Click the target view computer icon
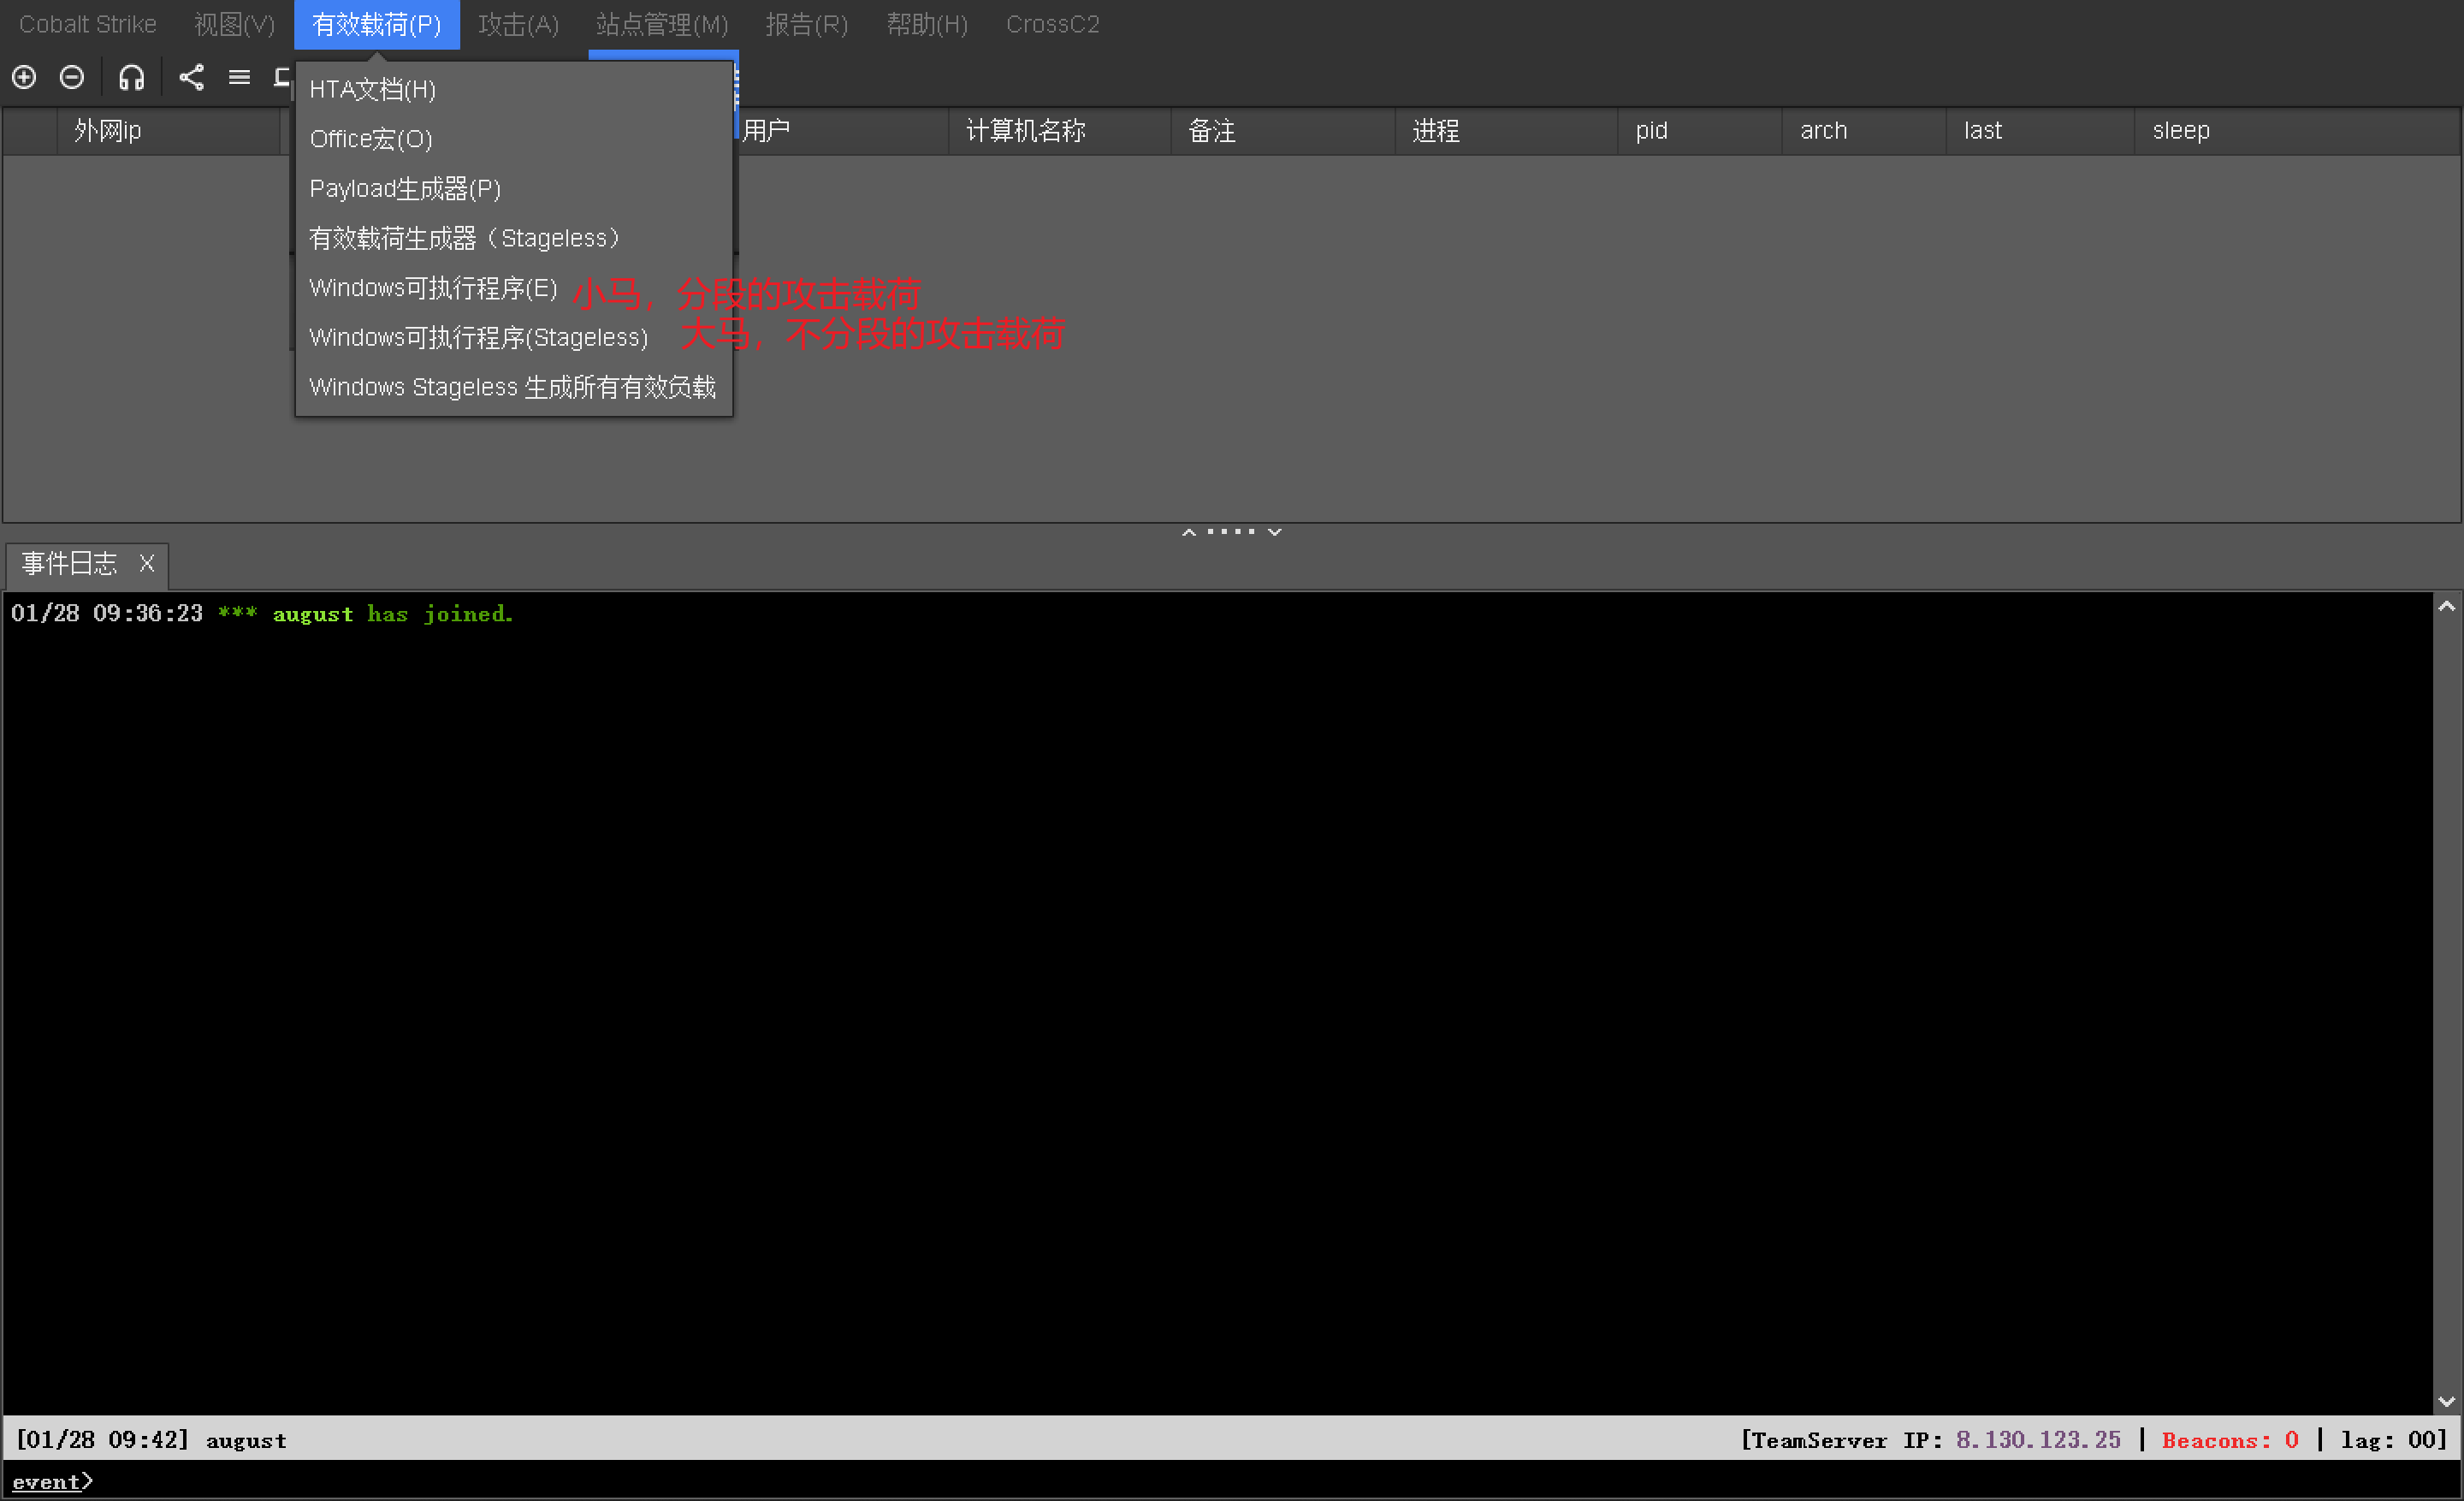The width and height of the screenshot is (2464, 1501). click(x=283, y=77)
